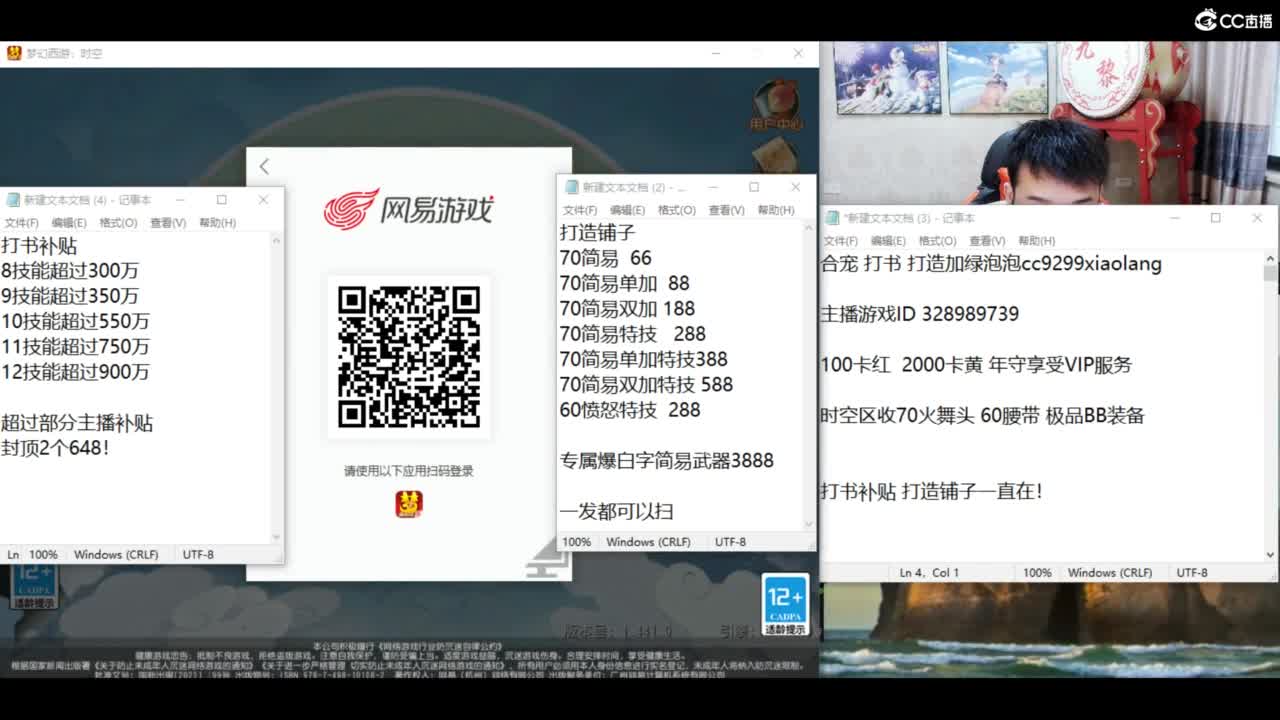Screen dimensions: 1280x720
Task: Click the text line 封顶2个648!
Action: pyautogui.click(x=55, y=448)
